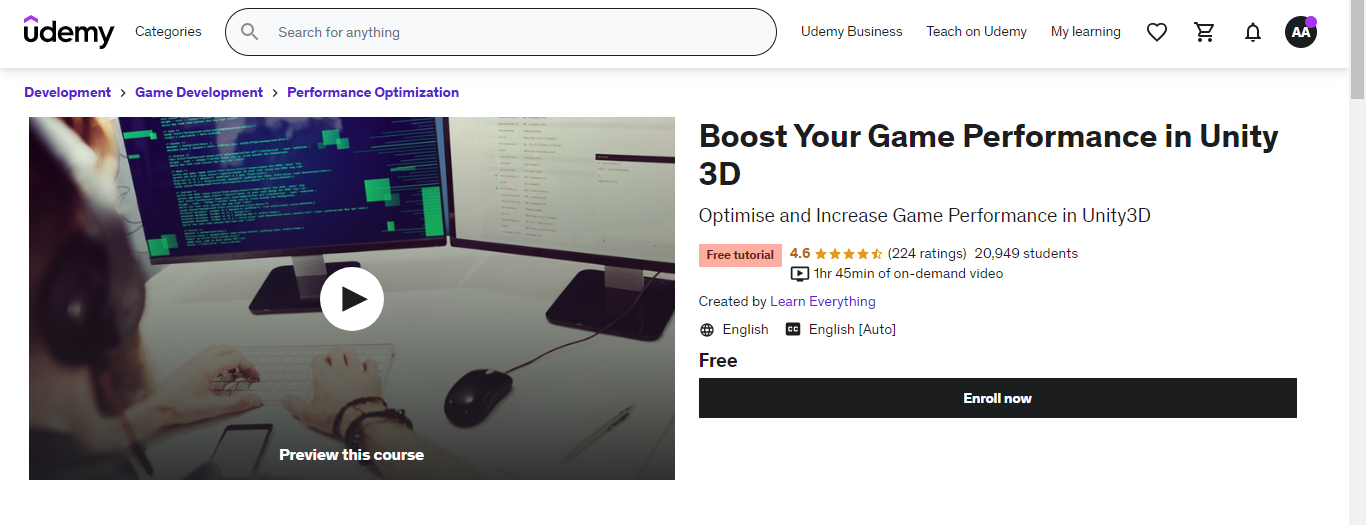Click the Free price label

[x=718, y=361]
